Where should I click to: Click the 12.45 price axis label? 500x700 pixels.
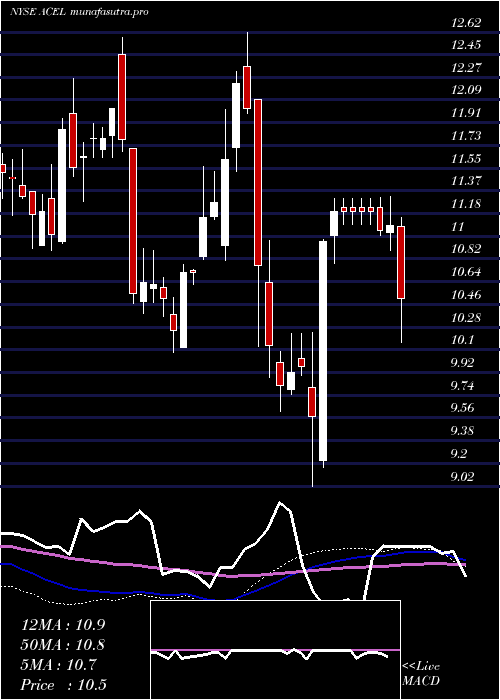tap(466, 45)
